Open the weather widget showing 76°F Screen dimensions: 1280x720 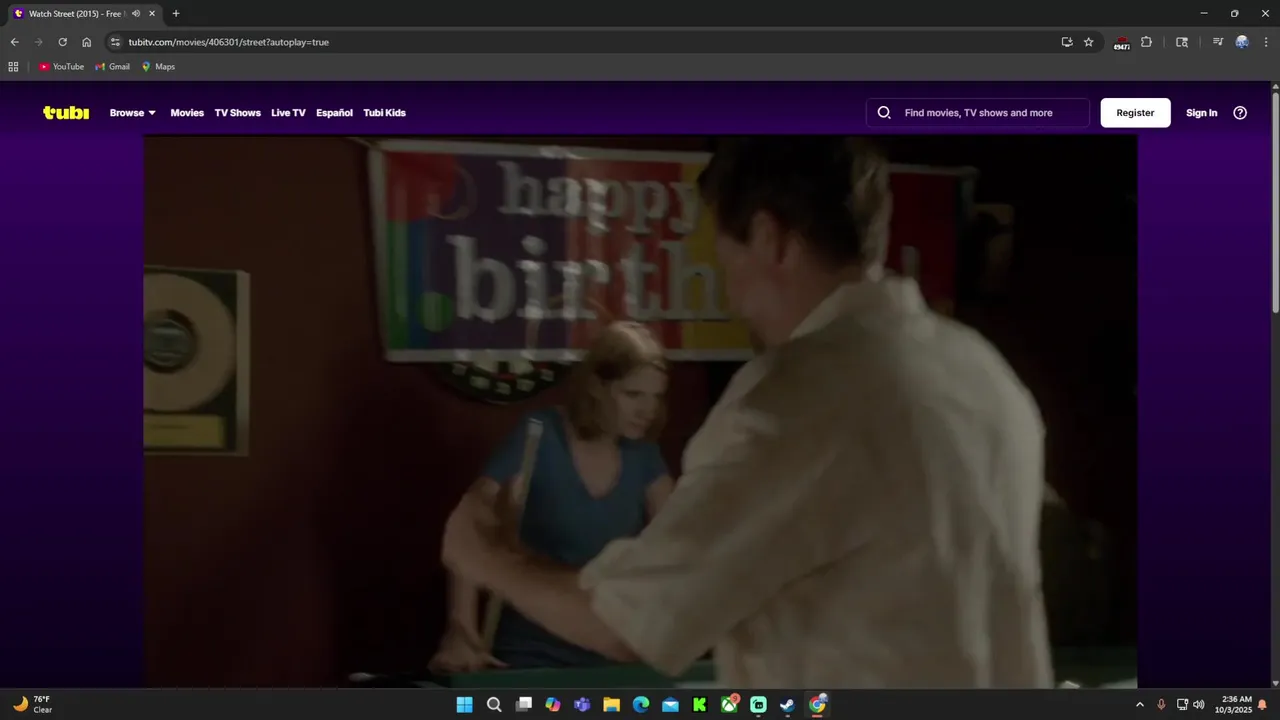point(32,705)
